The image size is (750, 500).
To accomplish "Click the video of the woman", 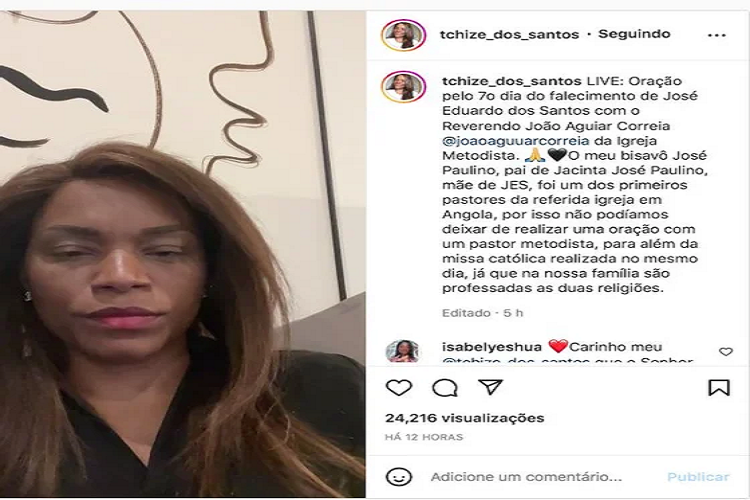I will point(183,254).
